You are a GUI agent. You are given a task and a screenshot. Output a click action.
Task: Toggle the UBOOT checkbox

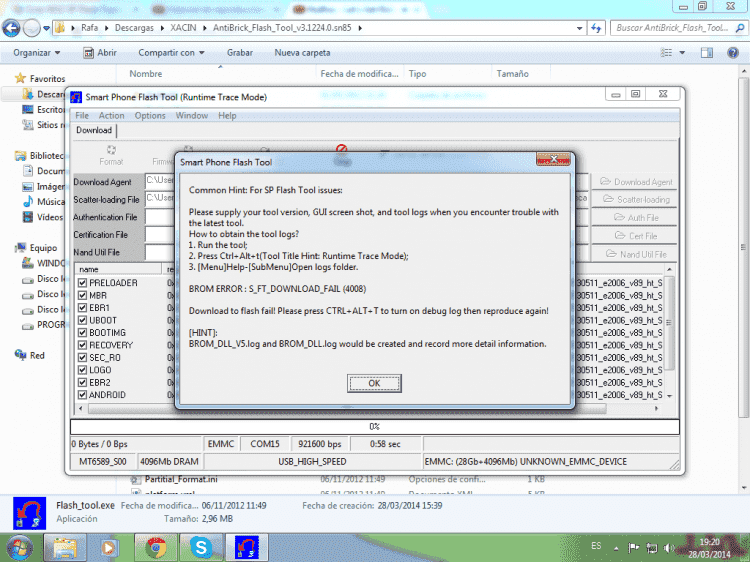pos(82,320)
